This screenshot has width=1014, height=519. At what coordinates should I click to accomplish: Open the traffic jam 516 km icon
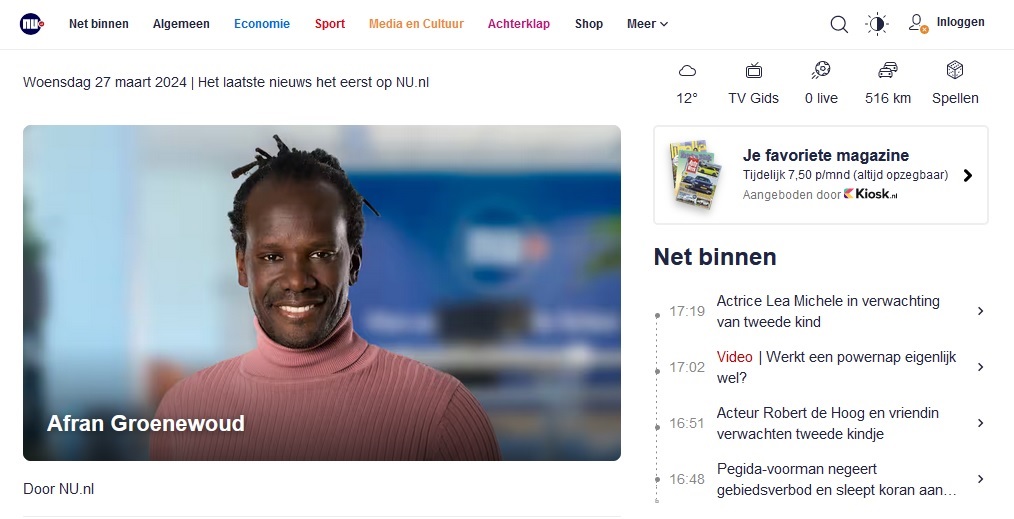click(x=888, y=70)
